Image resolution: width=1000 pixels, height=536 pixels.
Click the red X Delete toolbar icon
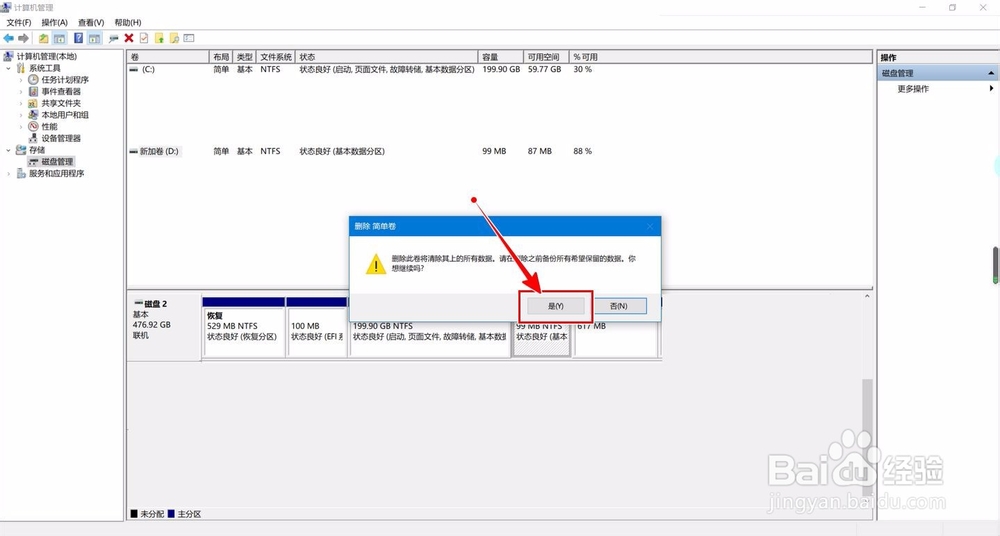click(x=129, y=38)
